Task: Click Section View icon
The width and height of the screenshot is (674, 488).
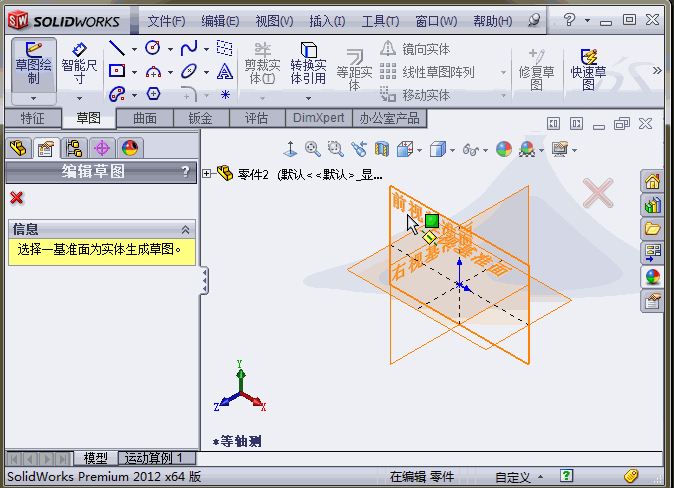Action: click(x=382, y=149)
